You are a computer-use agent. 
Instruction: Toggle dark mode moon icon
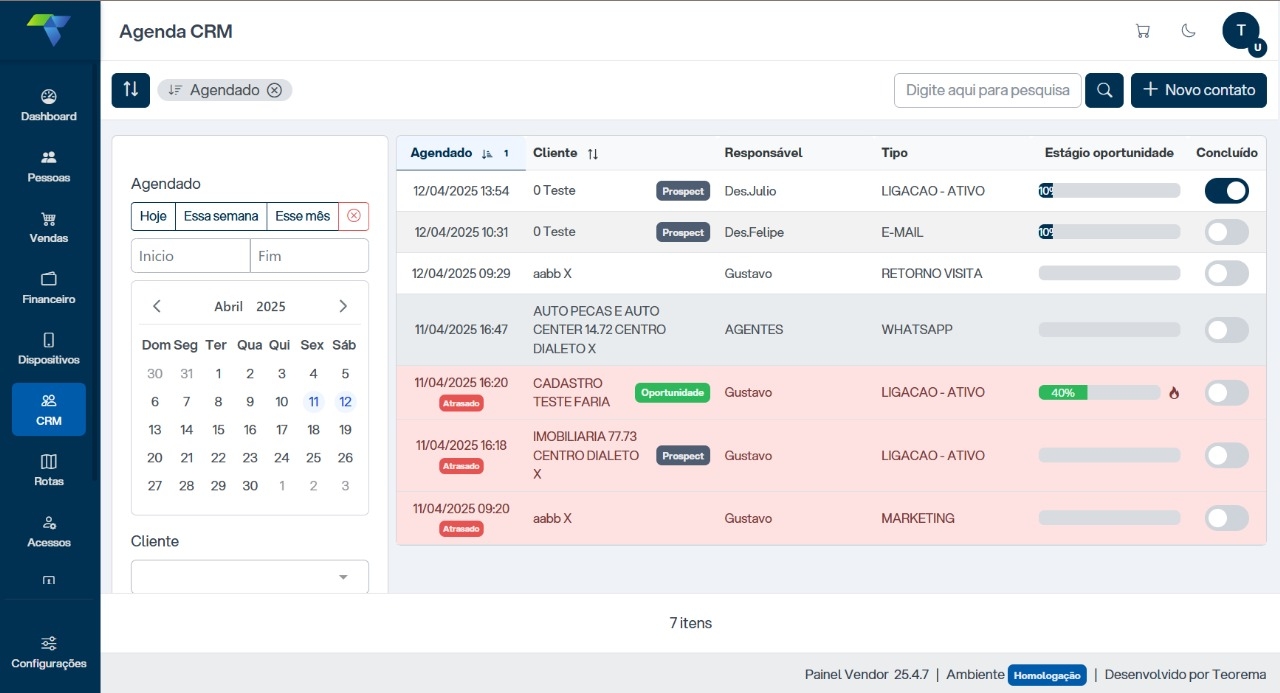coord(1189,31)
